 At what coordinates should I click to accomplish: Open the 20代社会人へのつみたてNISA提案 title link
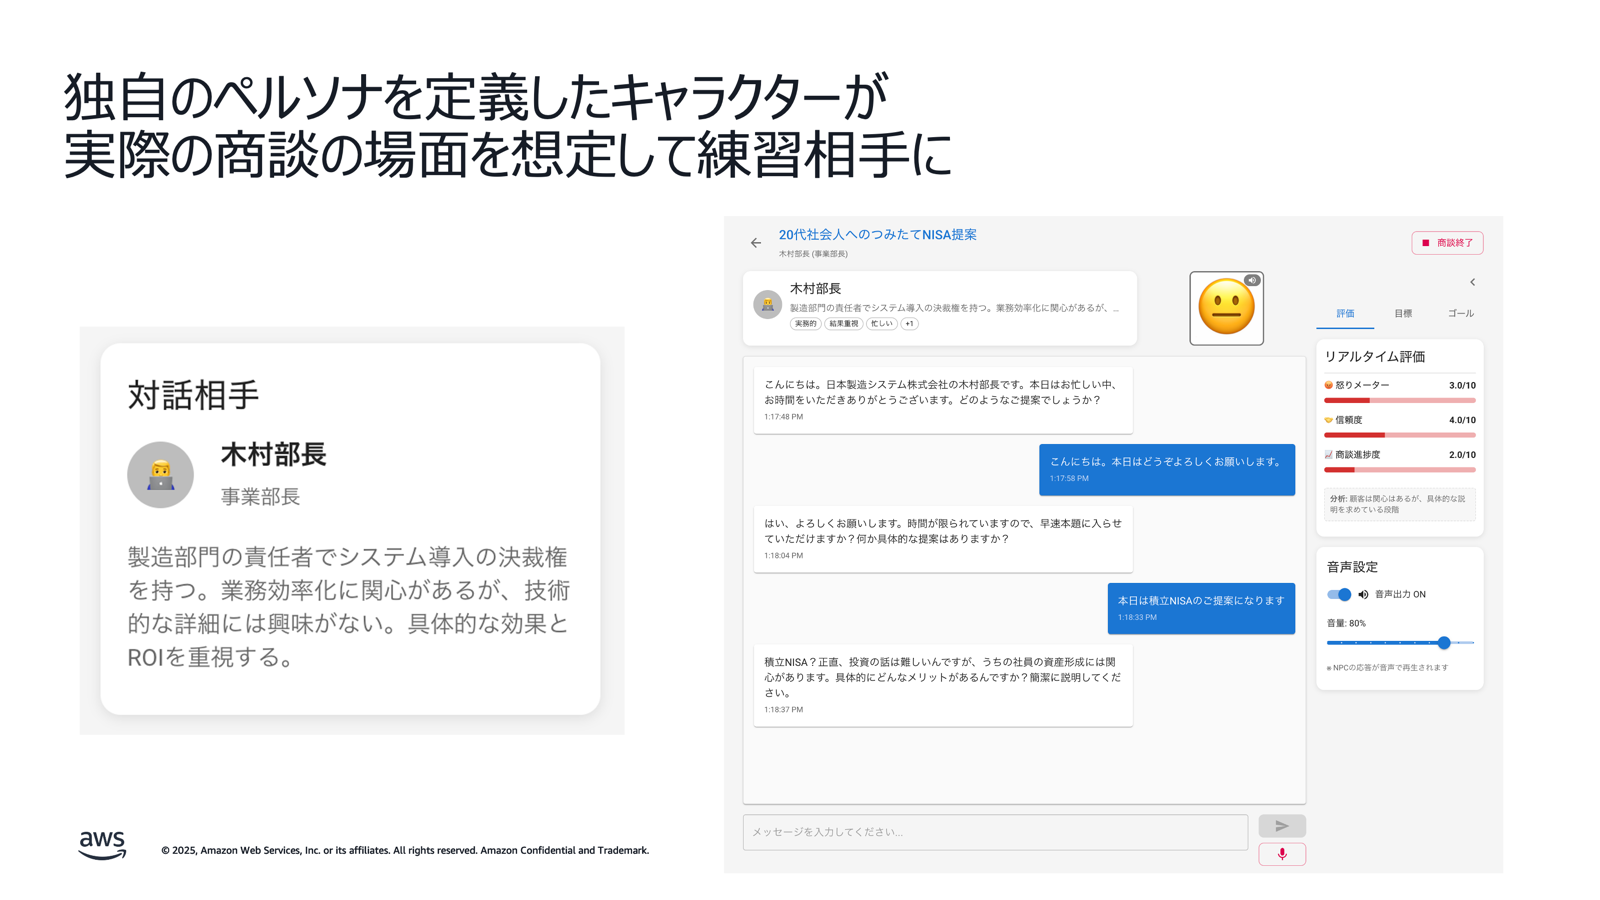click(877, 235)
